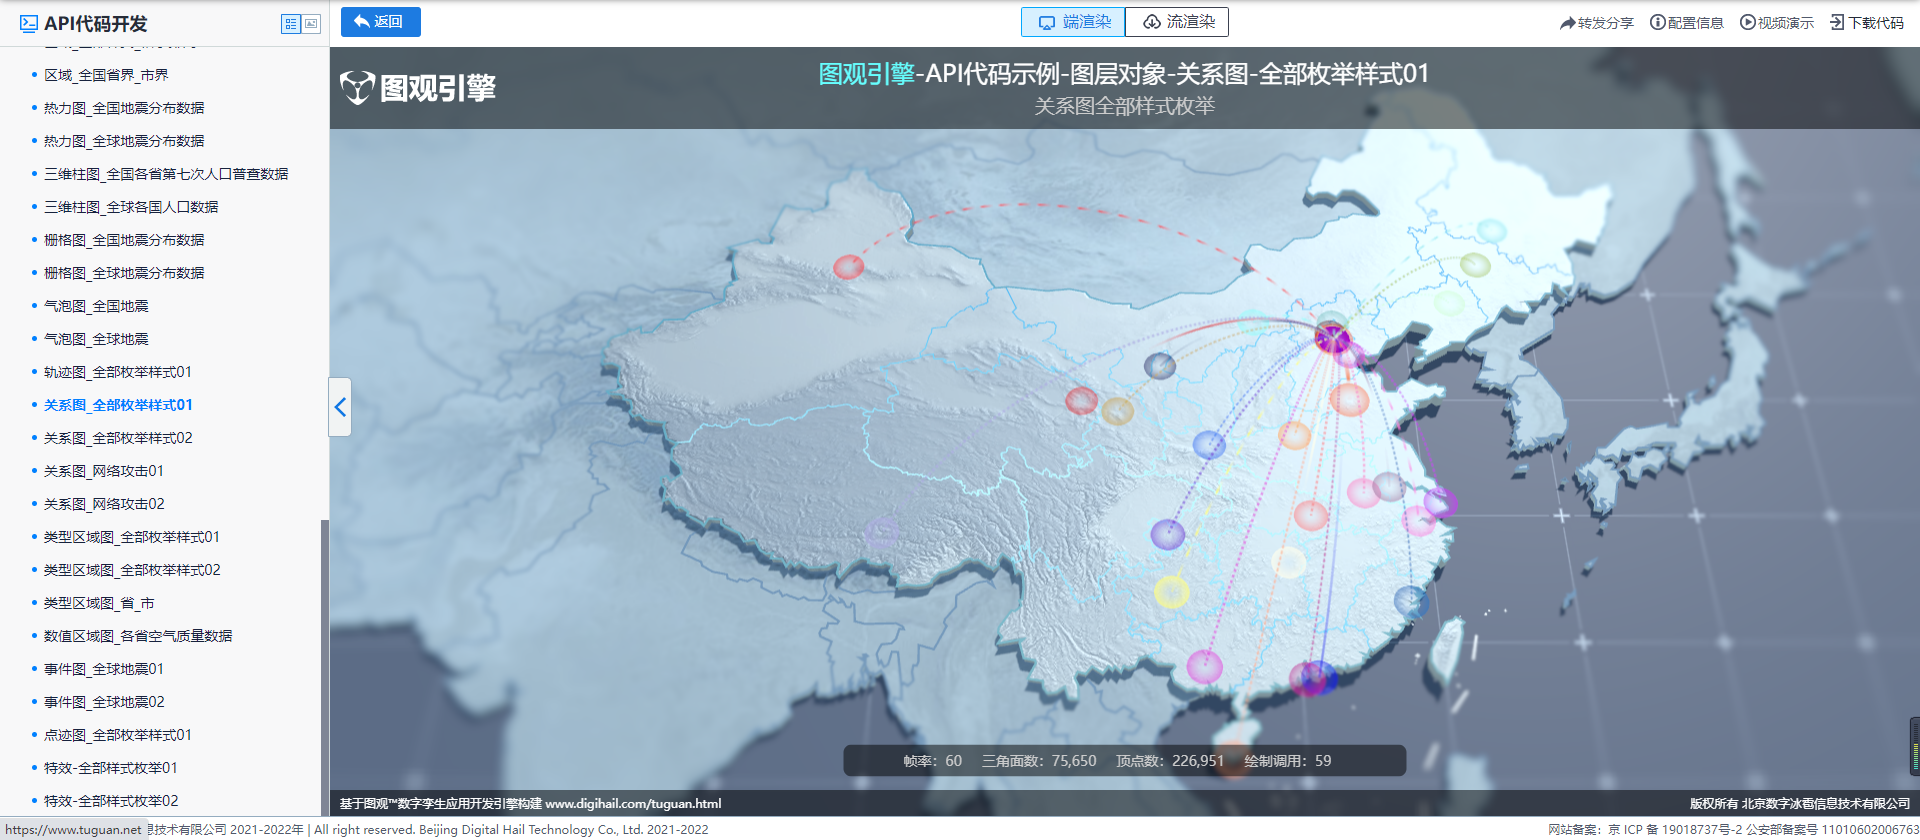This screenshot has width=1920, height=840.
Task: Click 绘制调用: 59 stats text
Action: point(1287,761)
